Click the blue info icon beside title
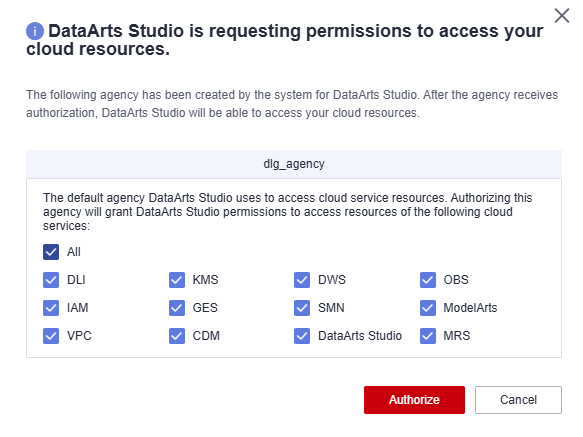The height and width of the screenshot is (437, 583). coord(35,31)
